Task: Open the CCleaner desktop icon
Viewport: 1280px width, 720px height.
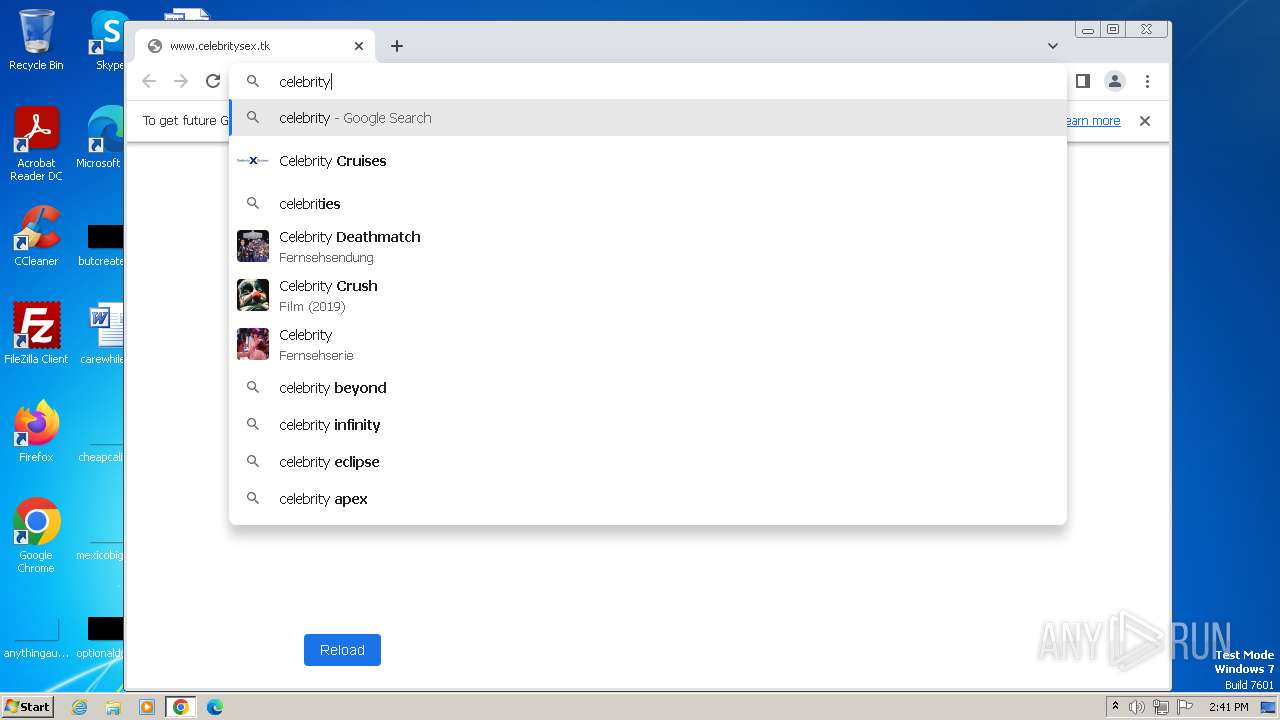Action: click(36, 237)
